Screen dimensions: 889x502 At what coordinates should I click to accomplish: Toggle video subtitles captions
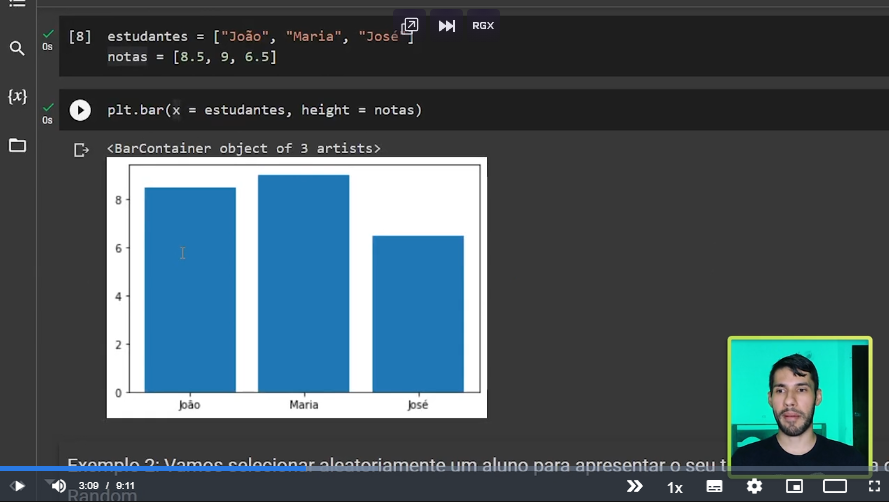(714, 486)
